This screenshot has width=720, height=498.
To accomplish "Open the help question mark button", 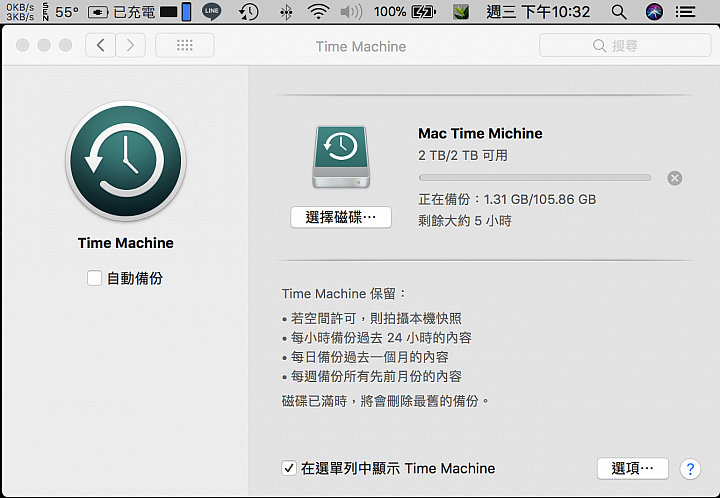I will pyautogui.click(x=690, y=469).
